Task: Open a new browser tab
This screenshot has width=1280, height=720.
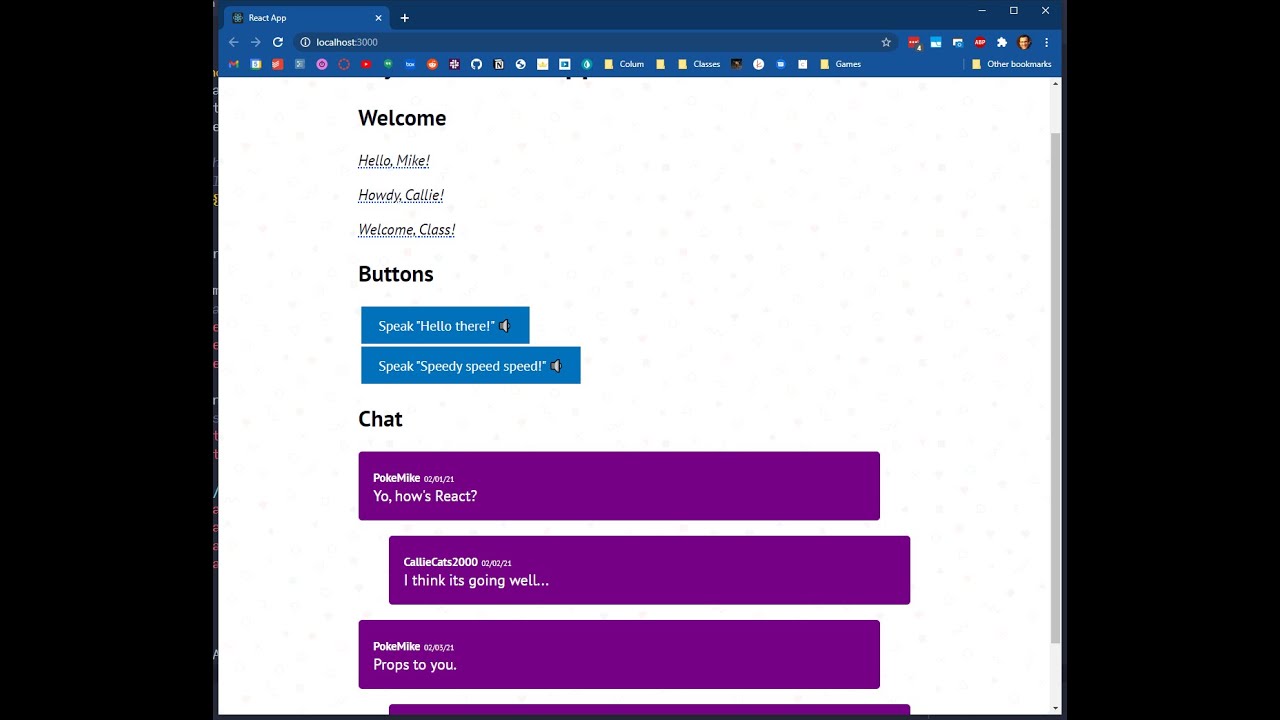Action: pyautogui.click(x=404, y=18)
